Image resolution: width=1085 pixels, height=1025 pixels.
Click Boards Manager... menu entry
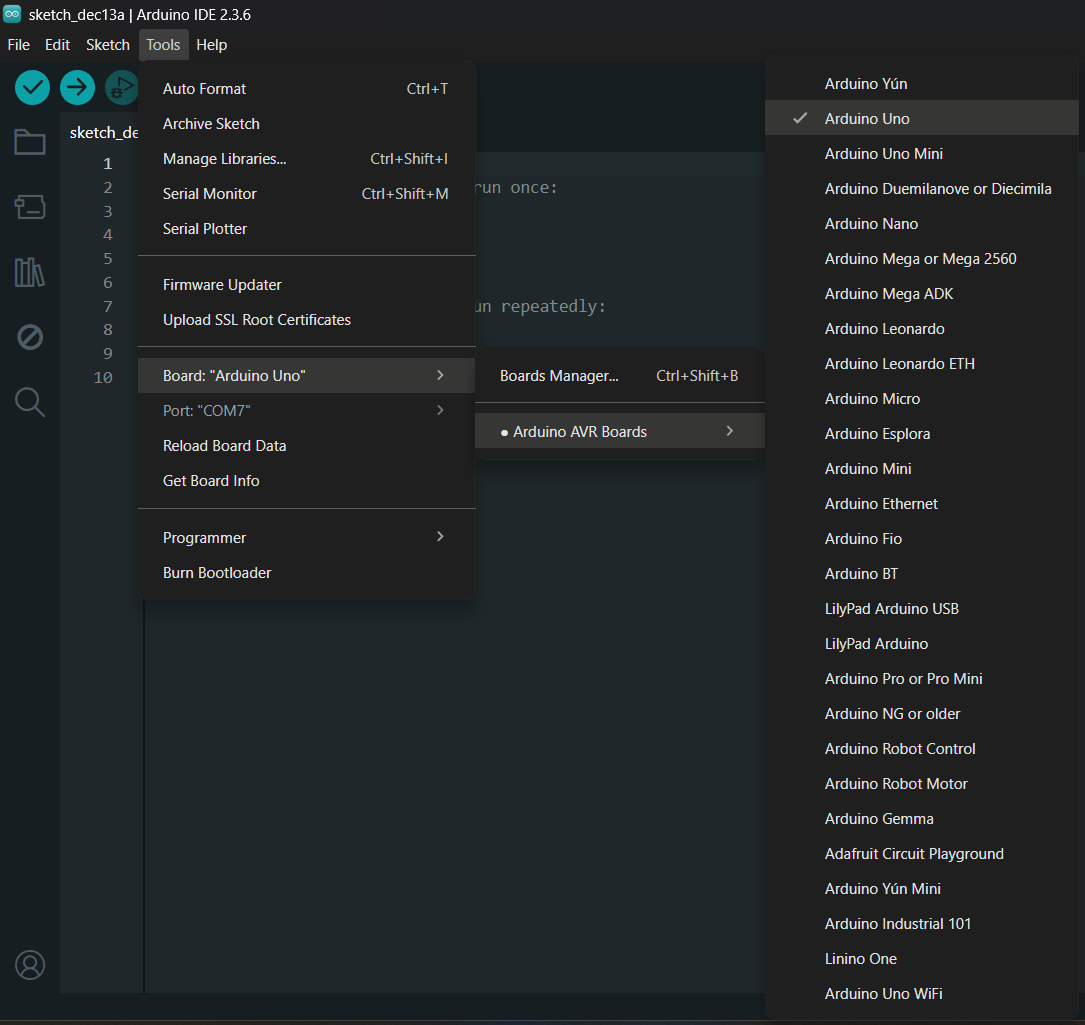tap(559, 376)
